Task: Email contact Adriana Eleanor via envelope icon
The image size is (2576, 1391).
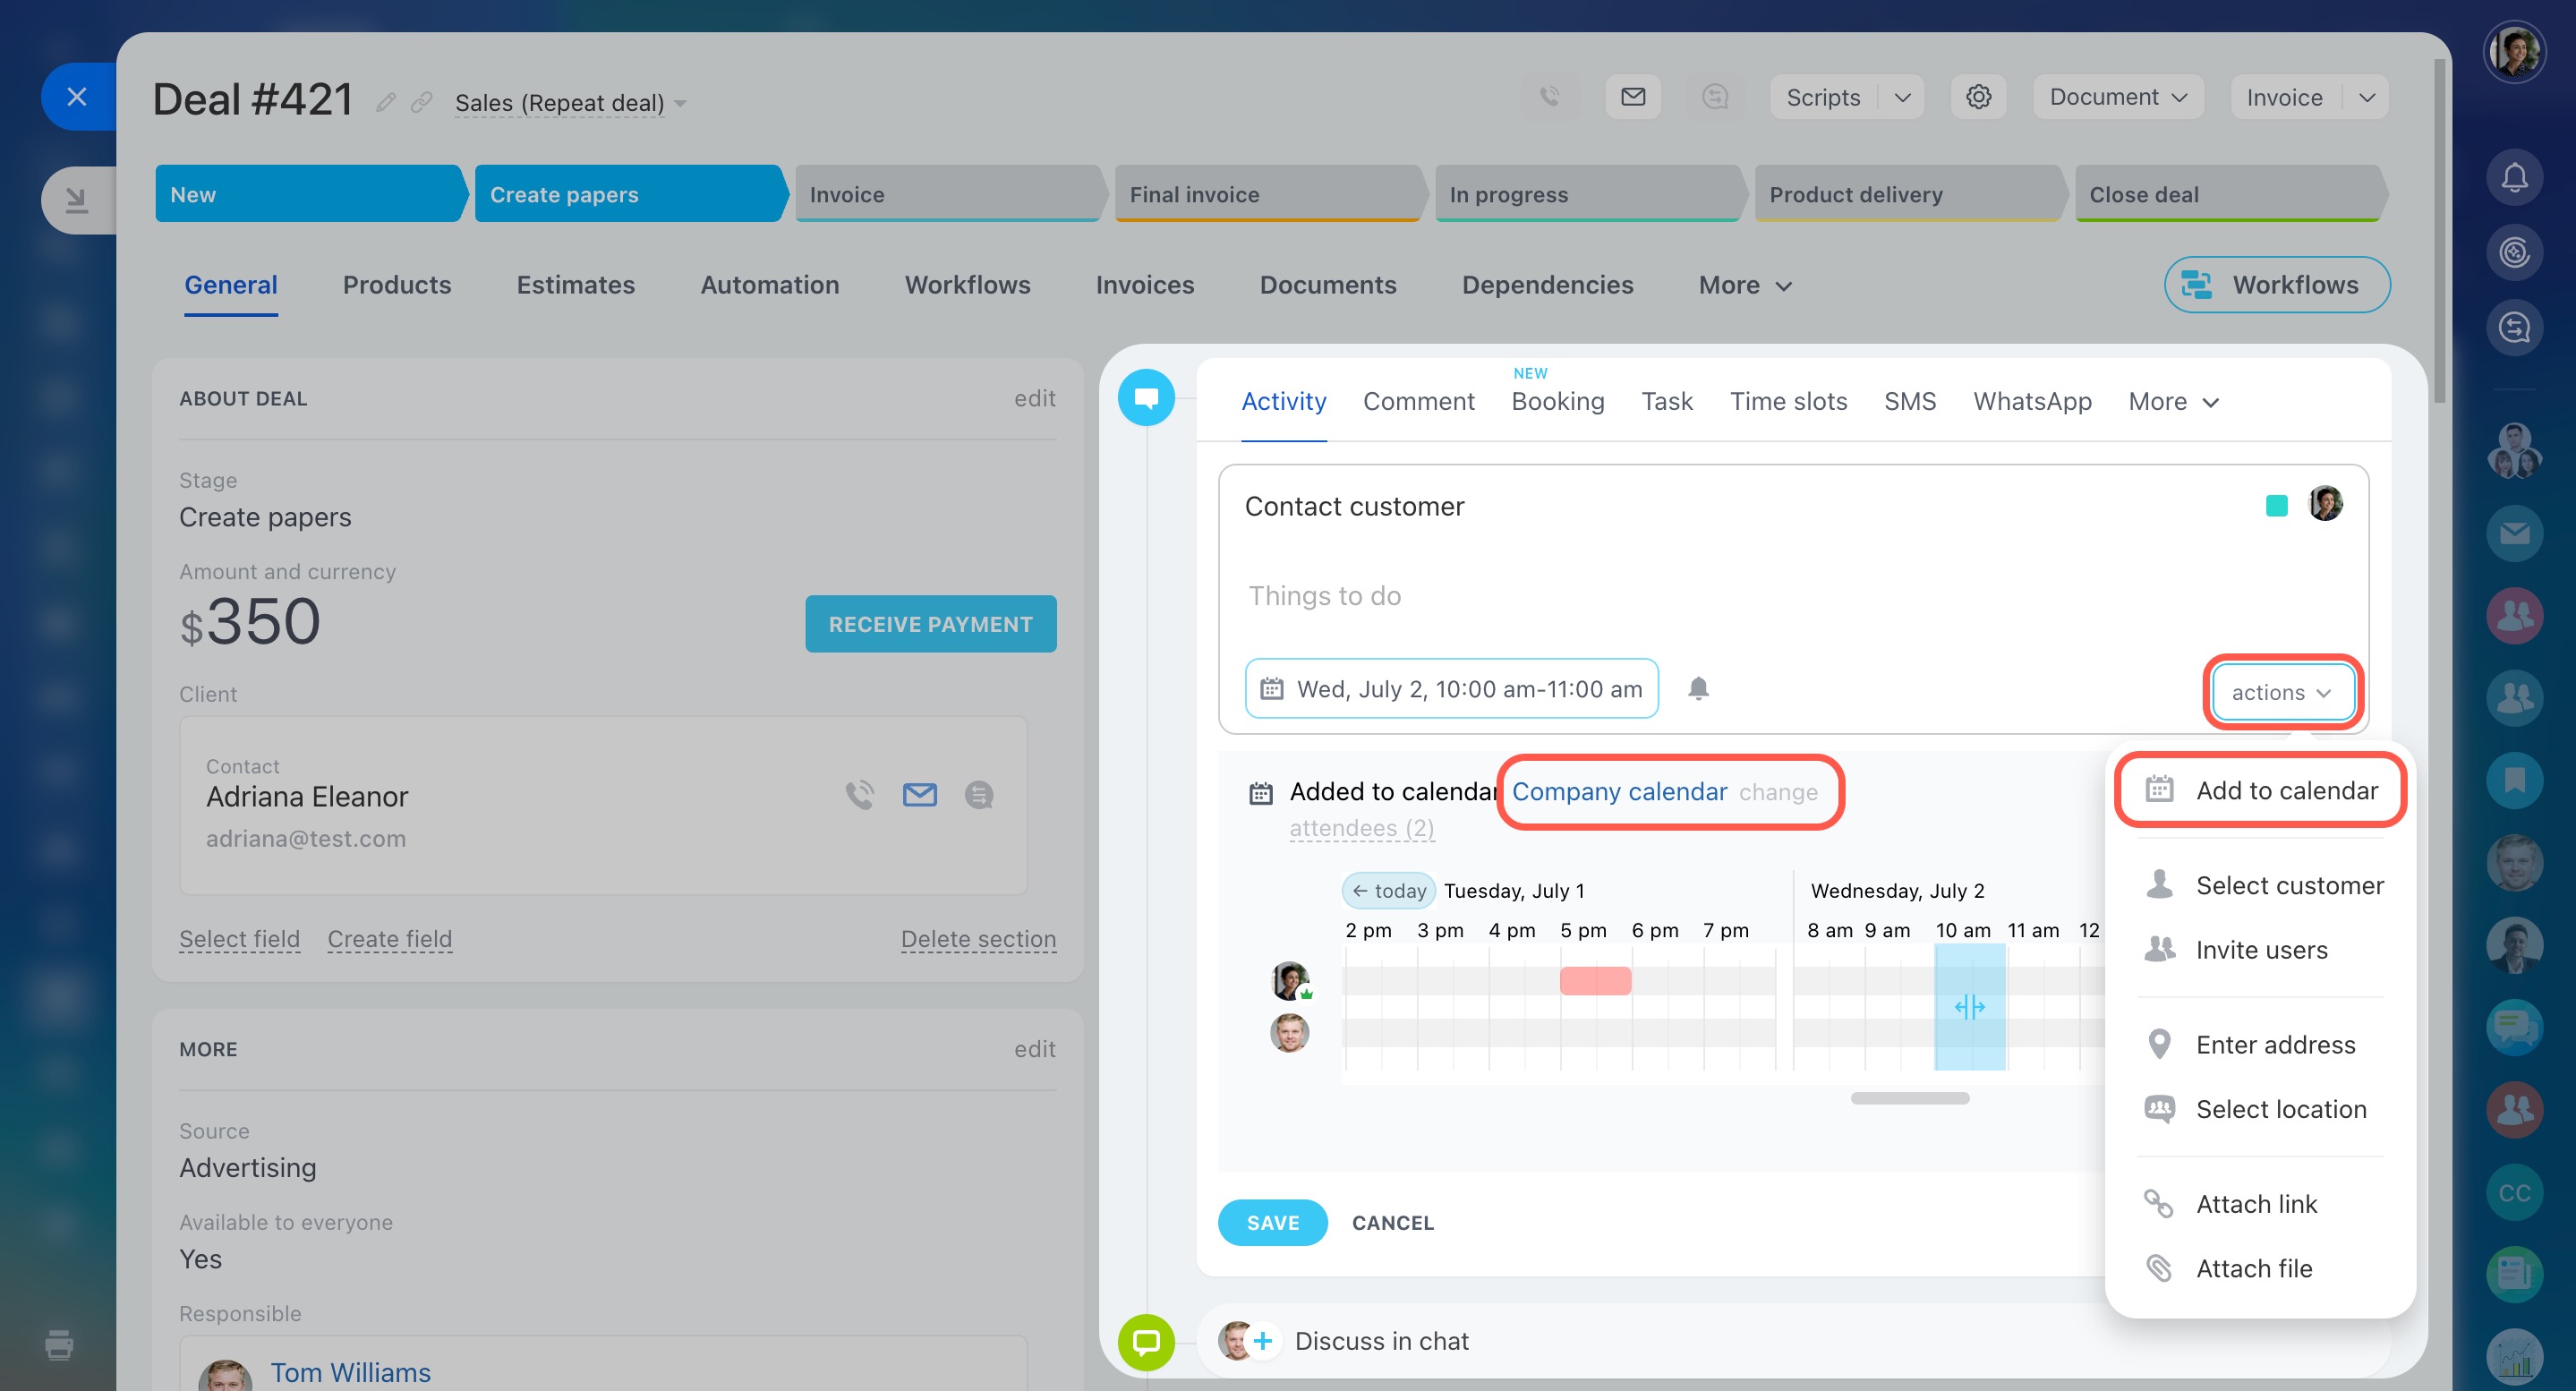Action: (x=919, y=795)
